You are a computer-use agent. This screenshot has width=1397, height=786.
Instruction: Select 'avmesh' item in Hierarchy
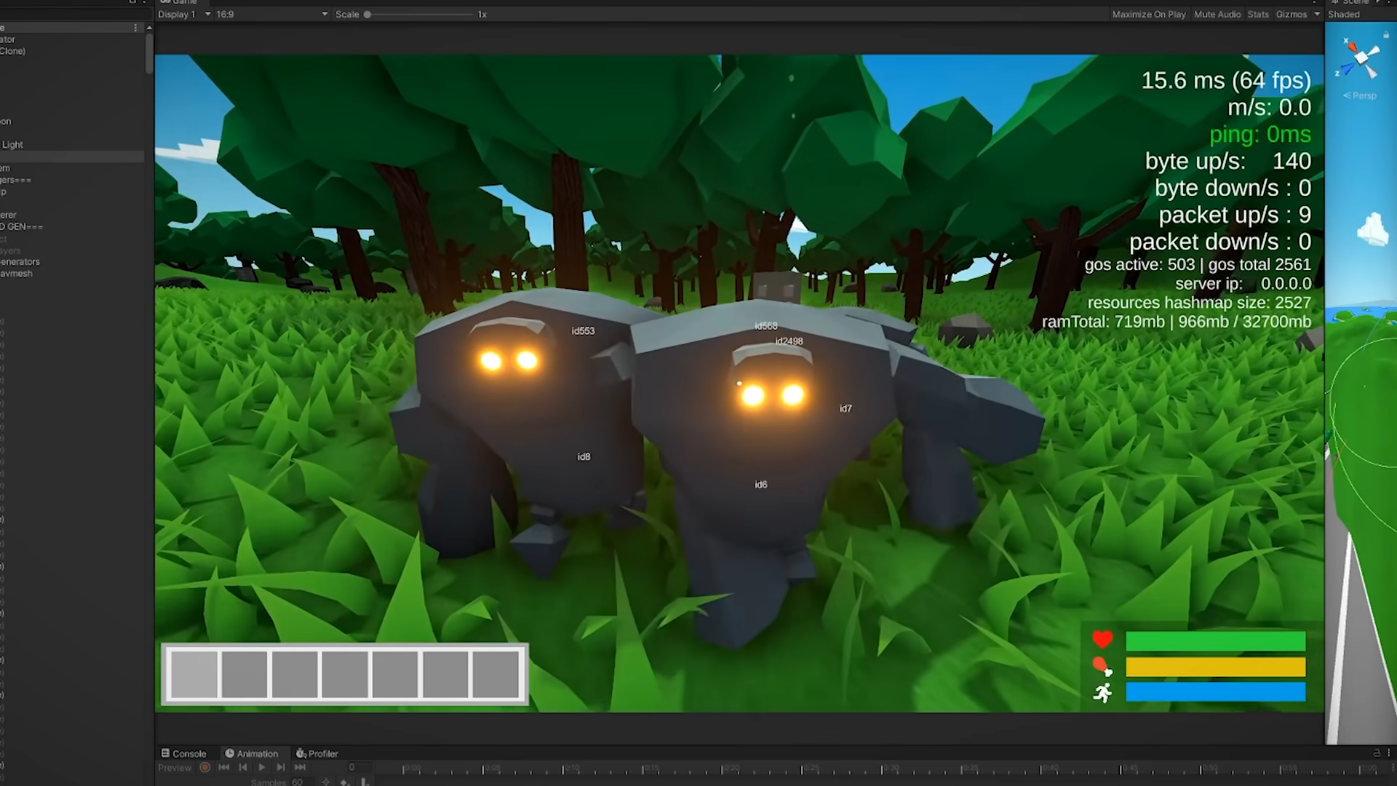16,273
